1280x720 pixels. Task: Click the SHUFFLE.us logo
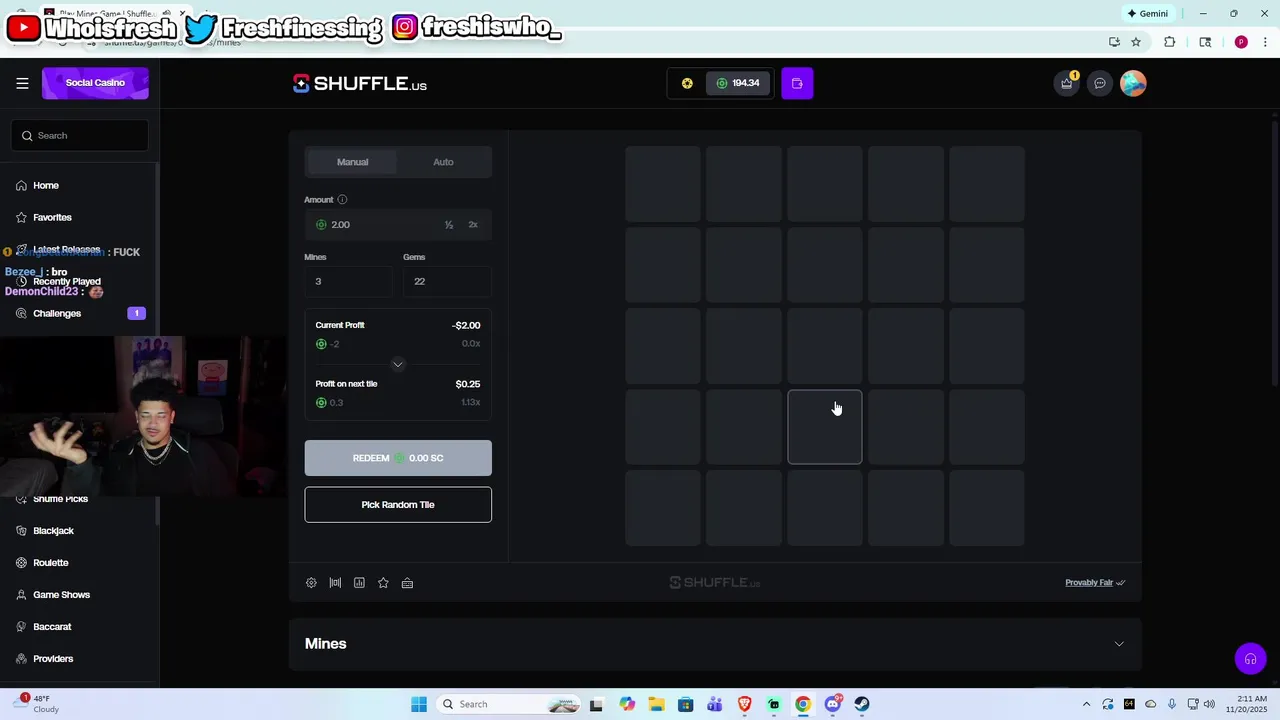pyautogui.click(x=360, y=84)
